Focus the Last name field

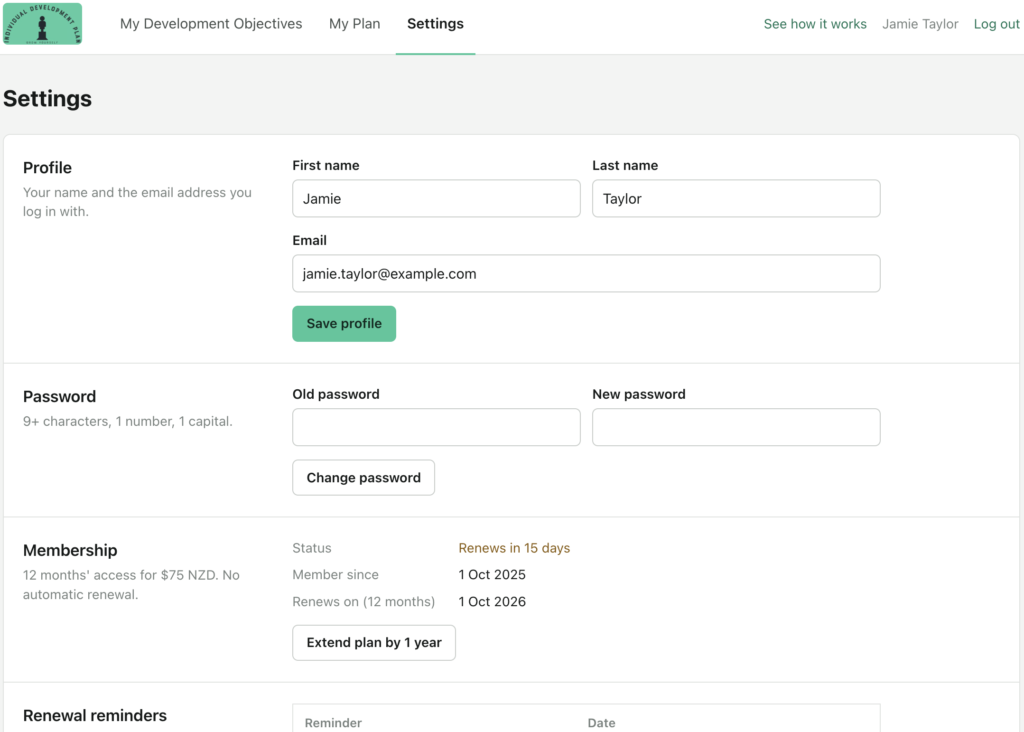click(x=736, y=199)
